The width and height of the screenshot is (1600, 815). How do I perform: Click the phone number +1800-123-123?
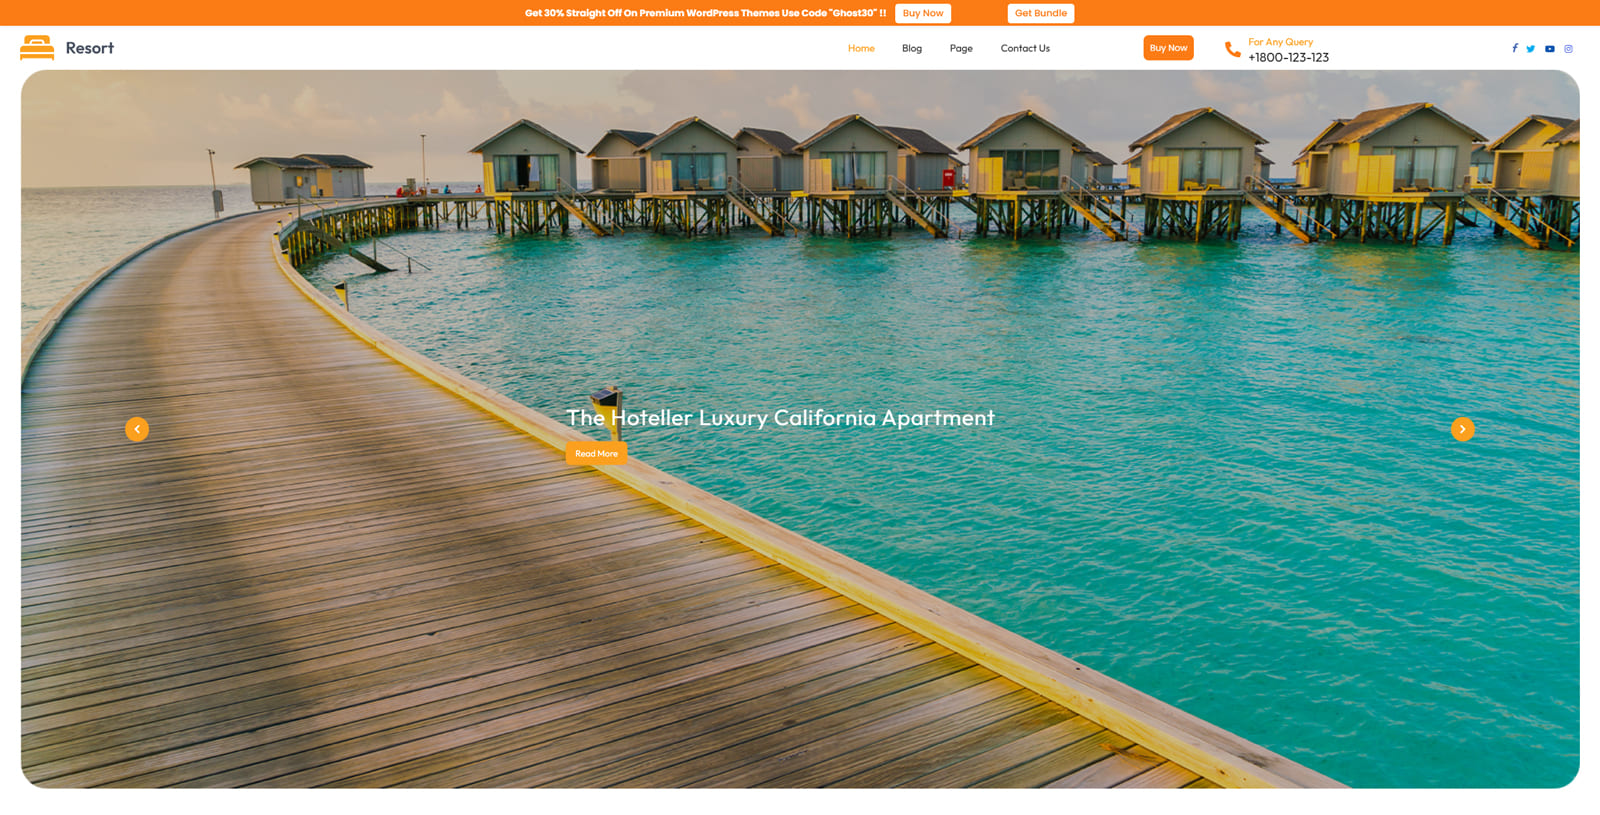1288,58
